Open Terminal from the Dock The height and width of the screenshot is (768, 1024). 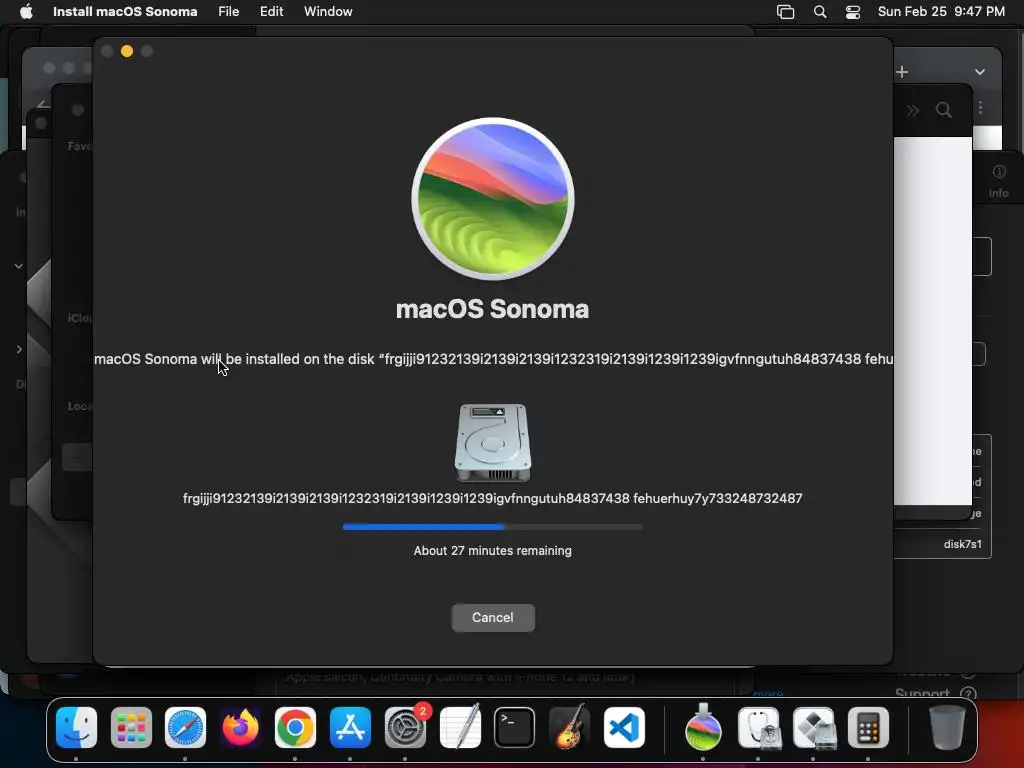[515, 728]
